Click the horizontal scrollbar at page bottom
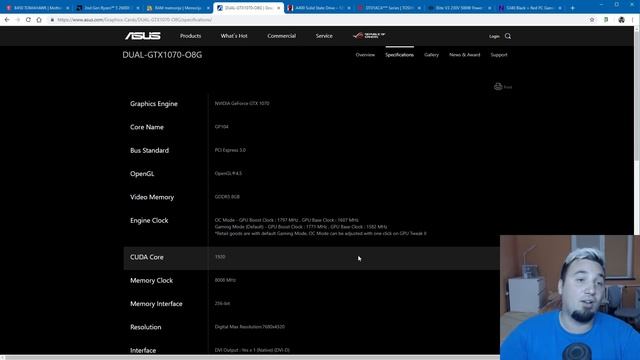This screenshot has width=640, height=360. click(250, 358)
